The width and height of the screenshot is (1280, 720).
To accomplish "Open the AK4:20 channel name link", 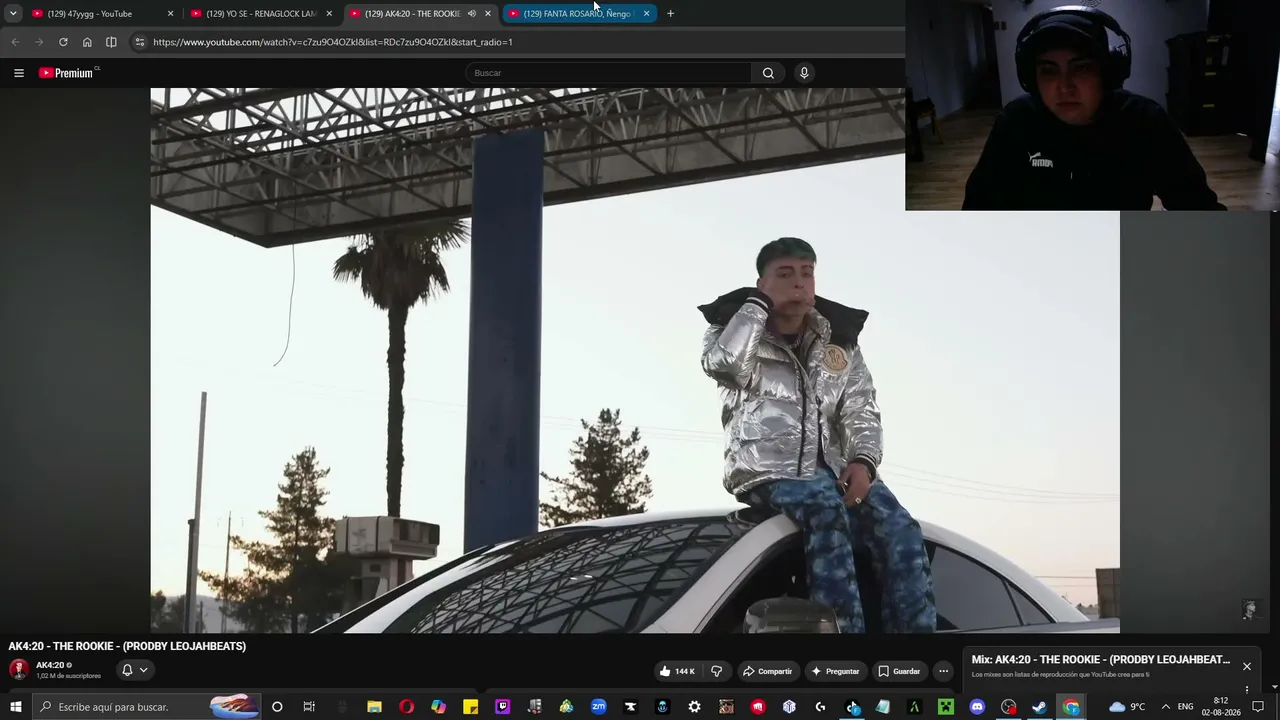I will pyautogui.click(x=50, y=665).
